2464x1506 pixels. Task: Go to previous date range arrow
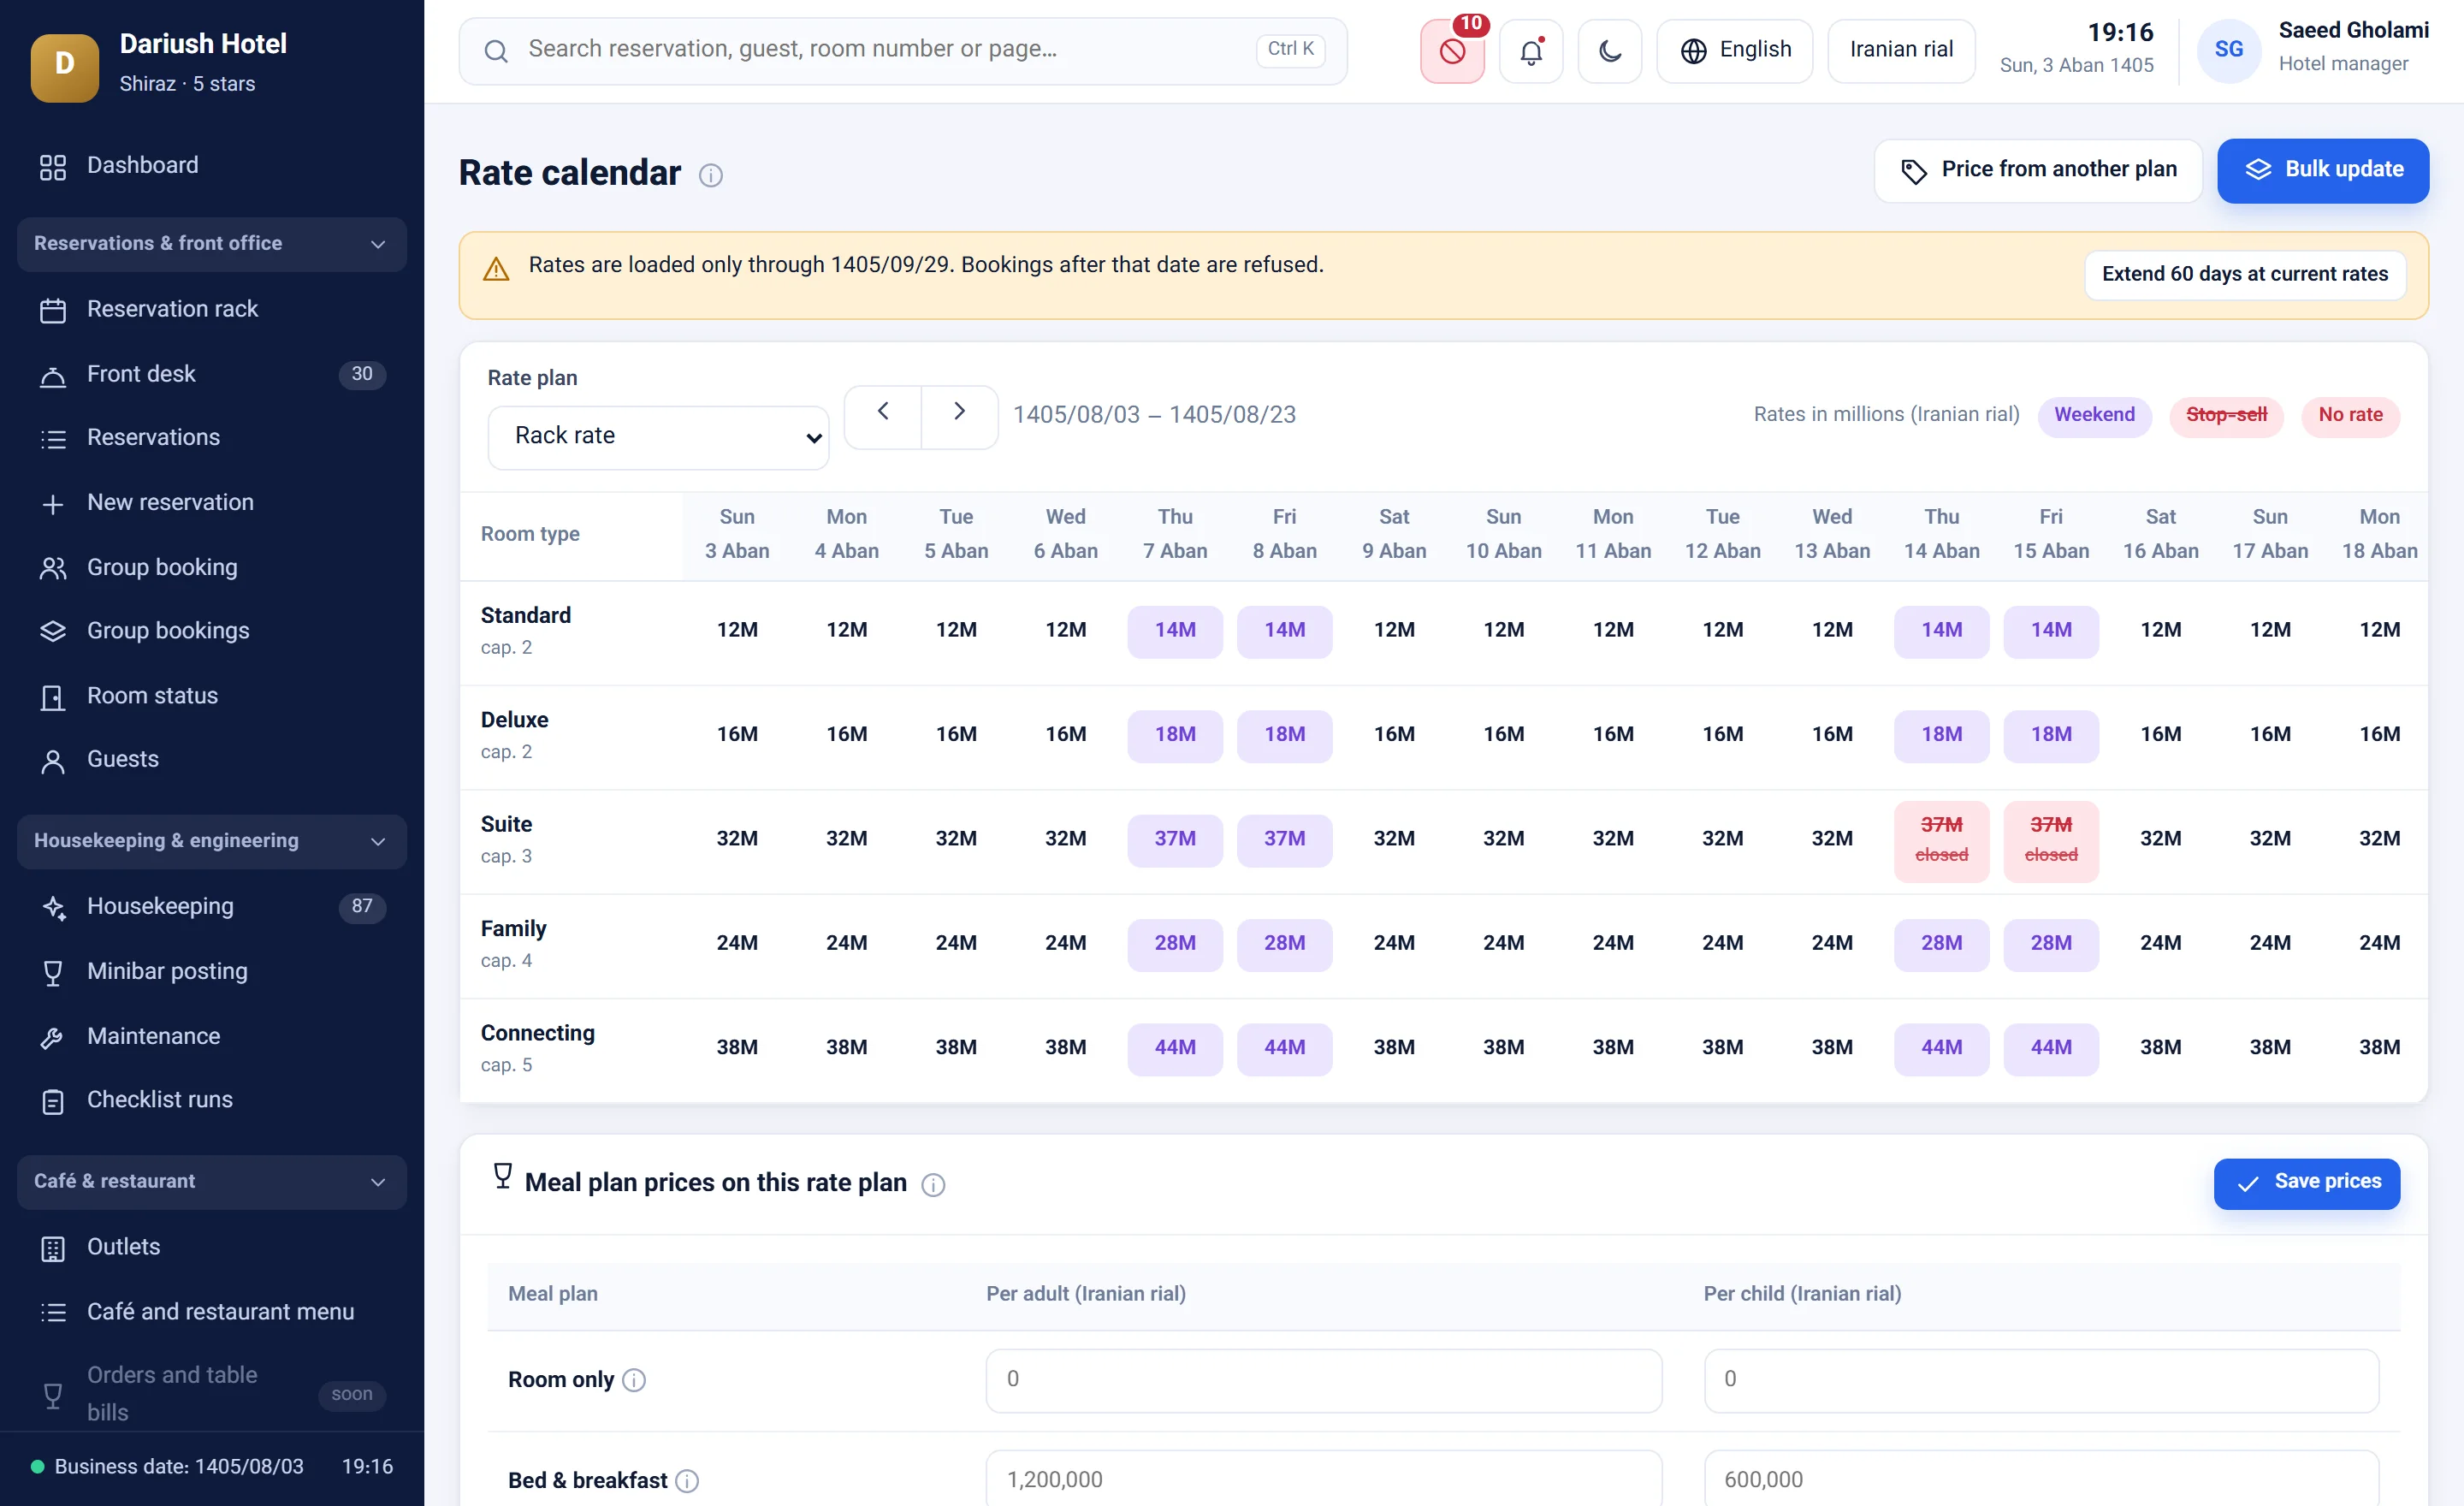(883, 417)
